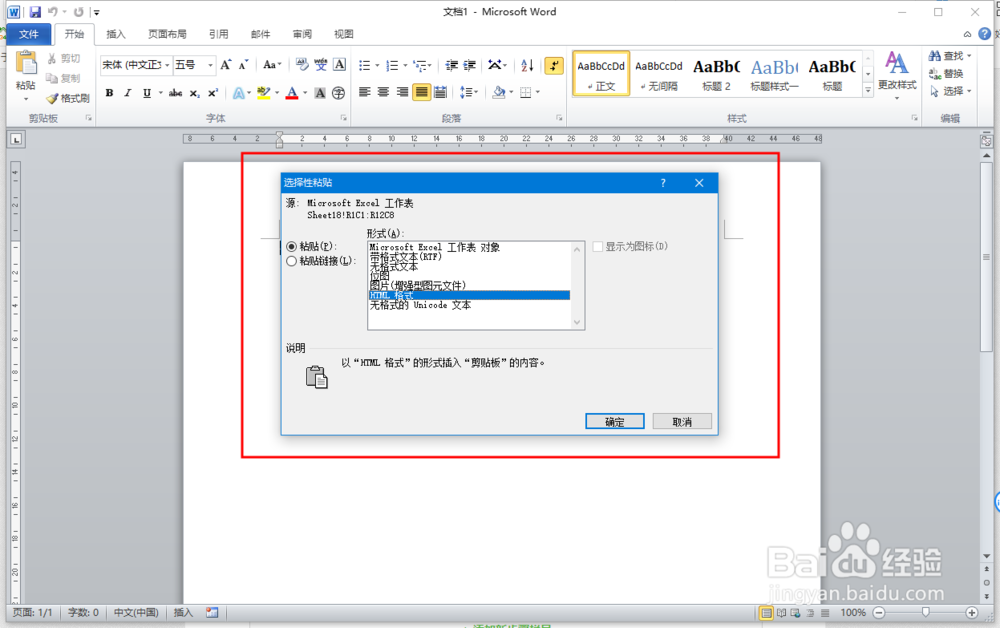Apply the 标题 2 heading style
Screen dimensions: 1000x628
(716, 74)
